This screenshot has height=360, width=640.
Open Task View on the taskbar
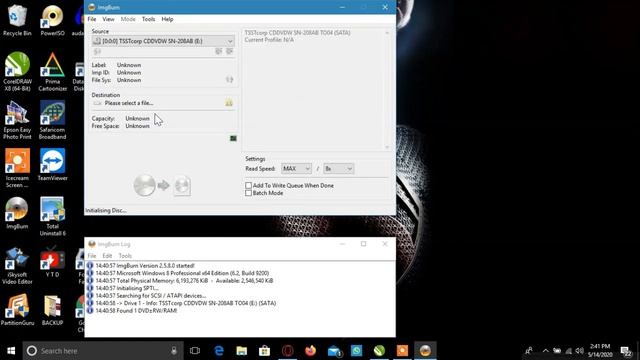pos(195,351)
